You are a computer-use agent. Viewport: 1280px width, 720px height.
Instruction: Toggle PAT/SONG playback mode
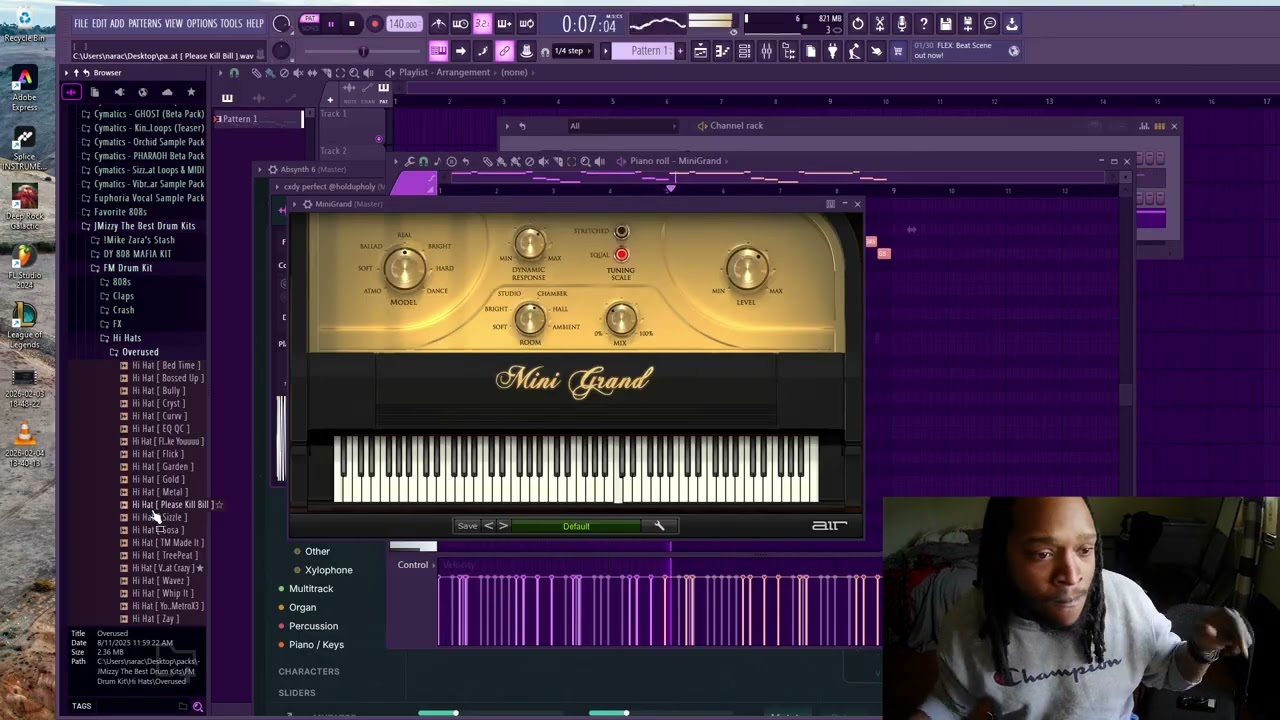point(310,22)
